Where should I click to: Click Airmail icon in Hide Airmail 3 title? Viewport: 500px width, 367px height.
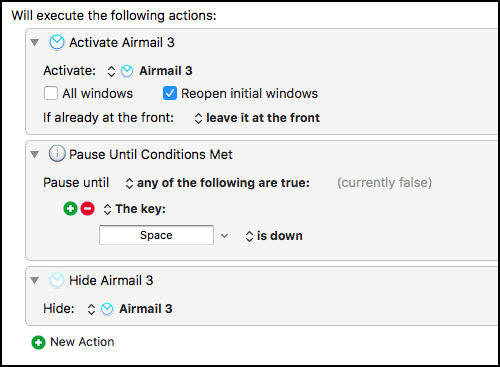coord(57,280)
